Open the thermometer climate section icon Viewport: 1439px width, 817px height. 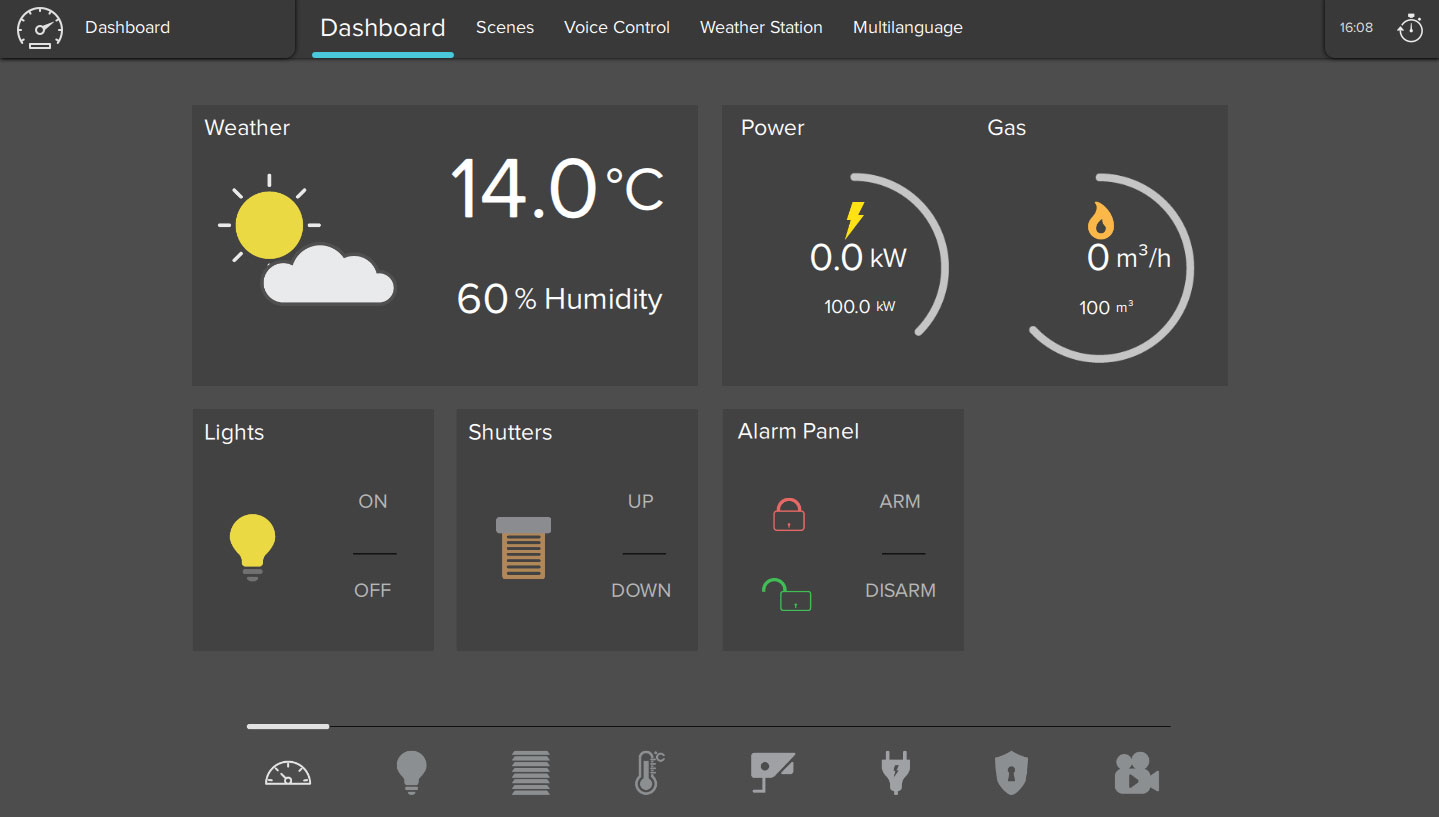coord(649,773)
